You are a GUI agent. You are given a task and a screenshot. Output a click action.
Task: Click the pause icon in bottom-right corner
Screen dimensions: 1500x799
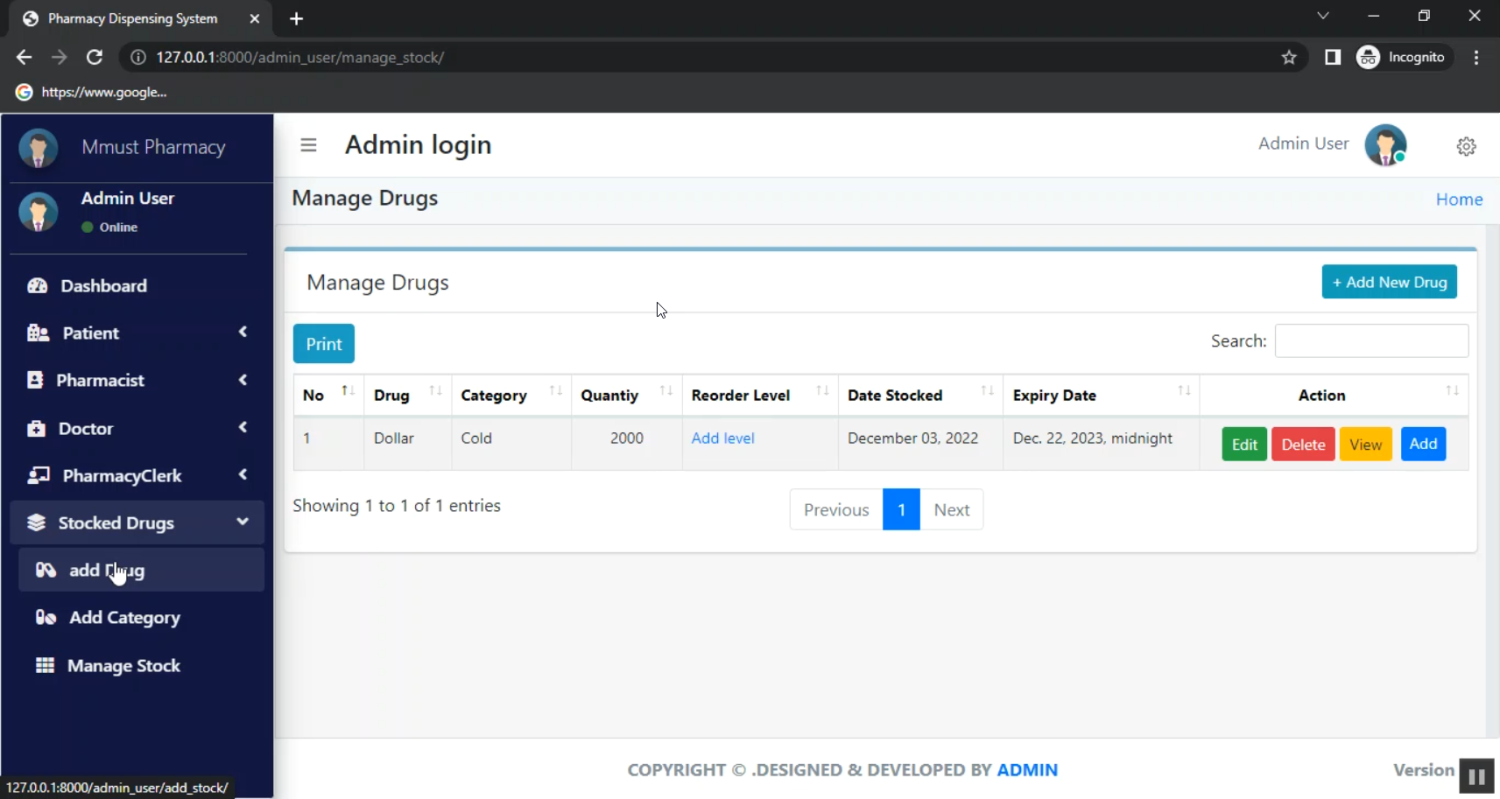coord(1476,776)
